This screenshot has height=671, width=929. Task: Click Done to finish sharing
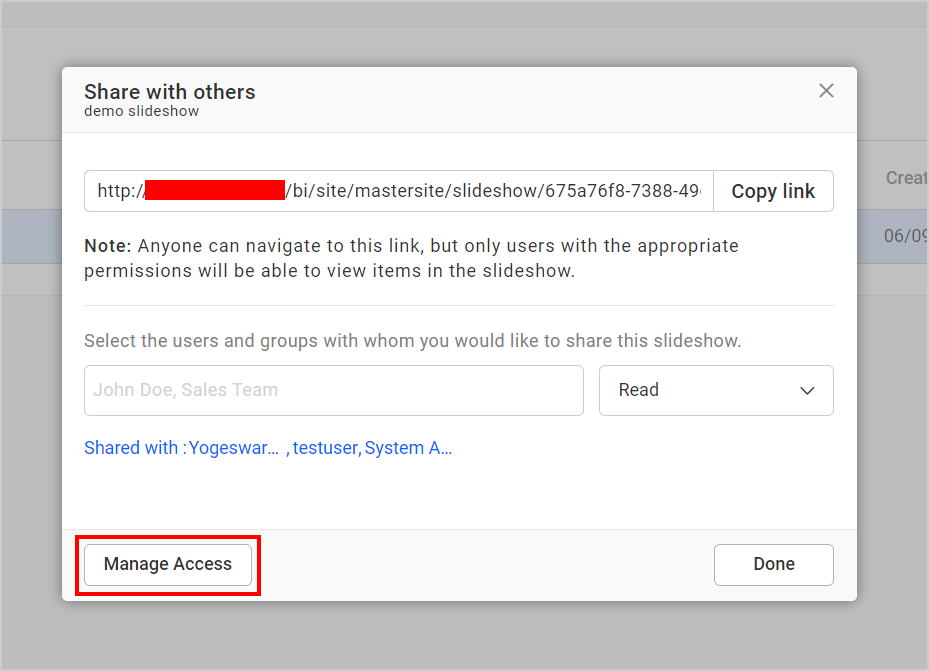773,564
